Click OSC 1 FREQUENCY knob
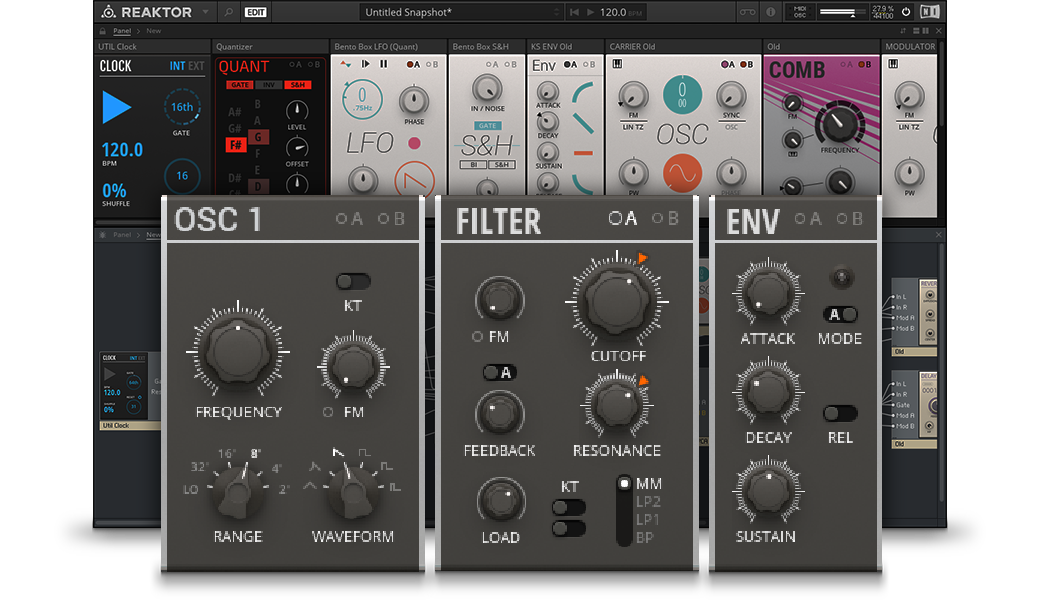Screen dimensions: 1040x600 pos(238,352)
